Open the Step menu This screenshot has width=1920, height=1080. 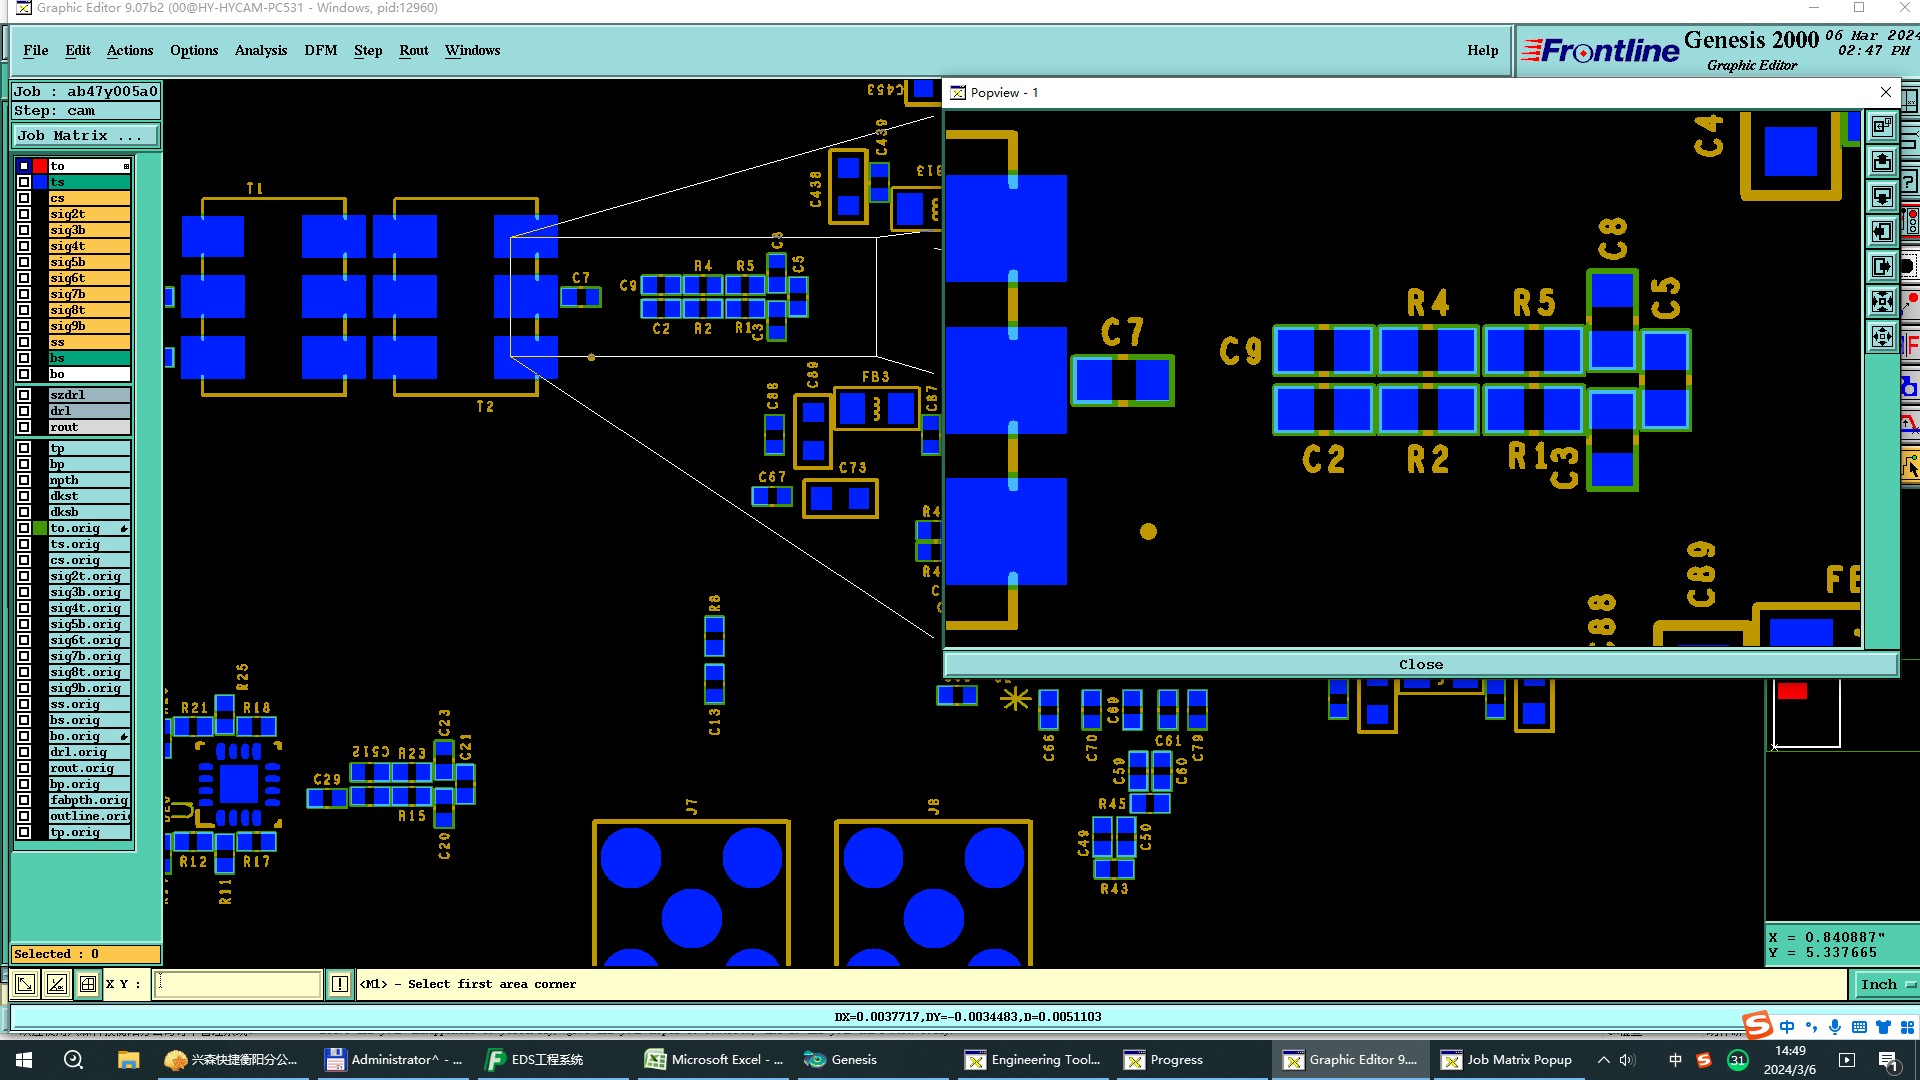click(x=367, y=50)
